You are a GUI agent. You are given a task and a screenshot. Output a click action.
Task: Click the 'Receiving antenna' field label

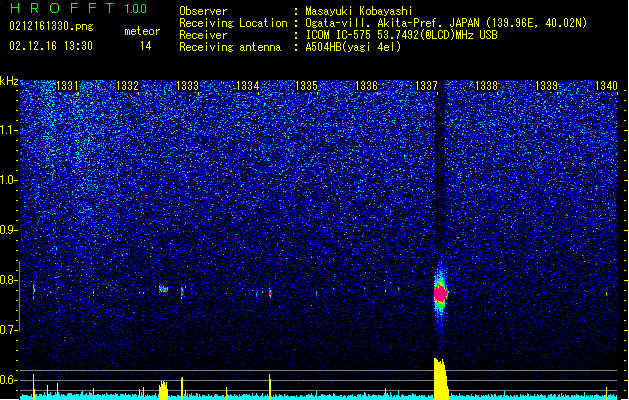point(230,47)
